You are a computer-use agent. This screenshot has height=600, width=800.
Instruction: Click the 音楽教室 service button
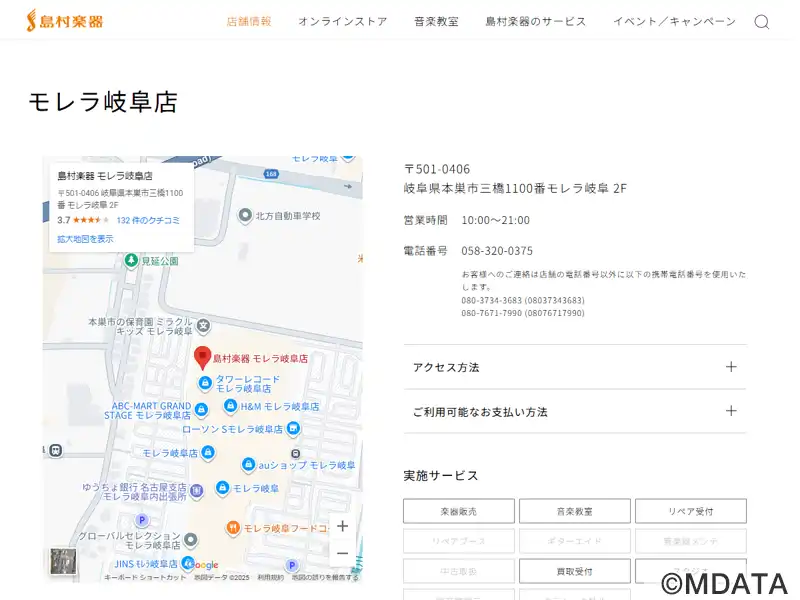click(574, 511)
